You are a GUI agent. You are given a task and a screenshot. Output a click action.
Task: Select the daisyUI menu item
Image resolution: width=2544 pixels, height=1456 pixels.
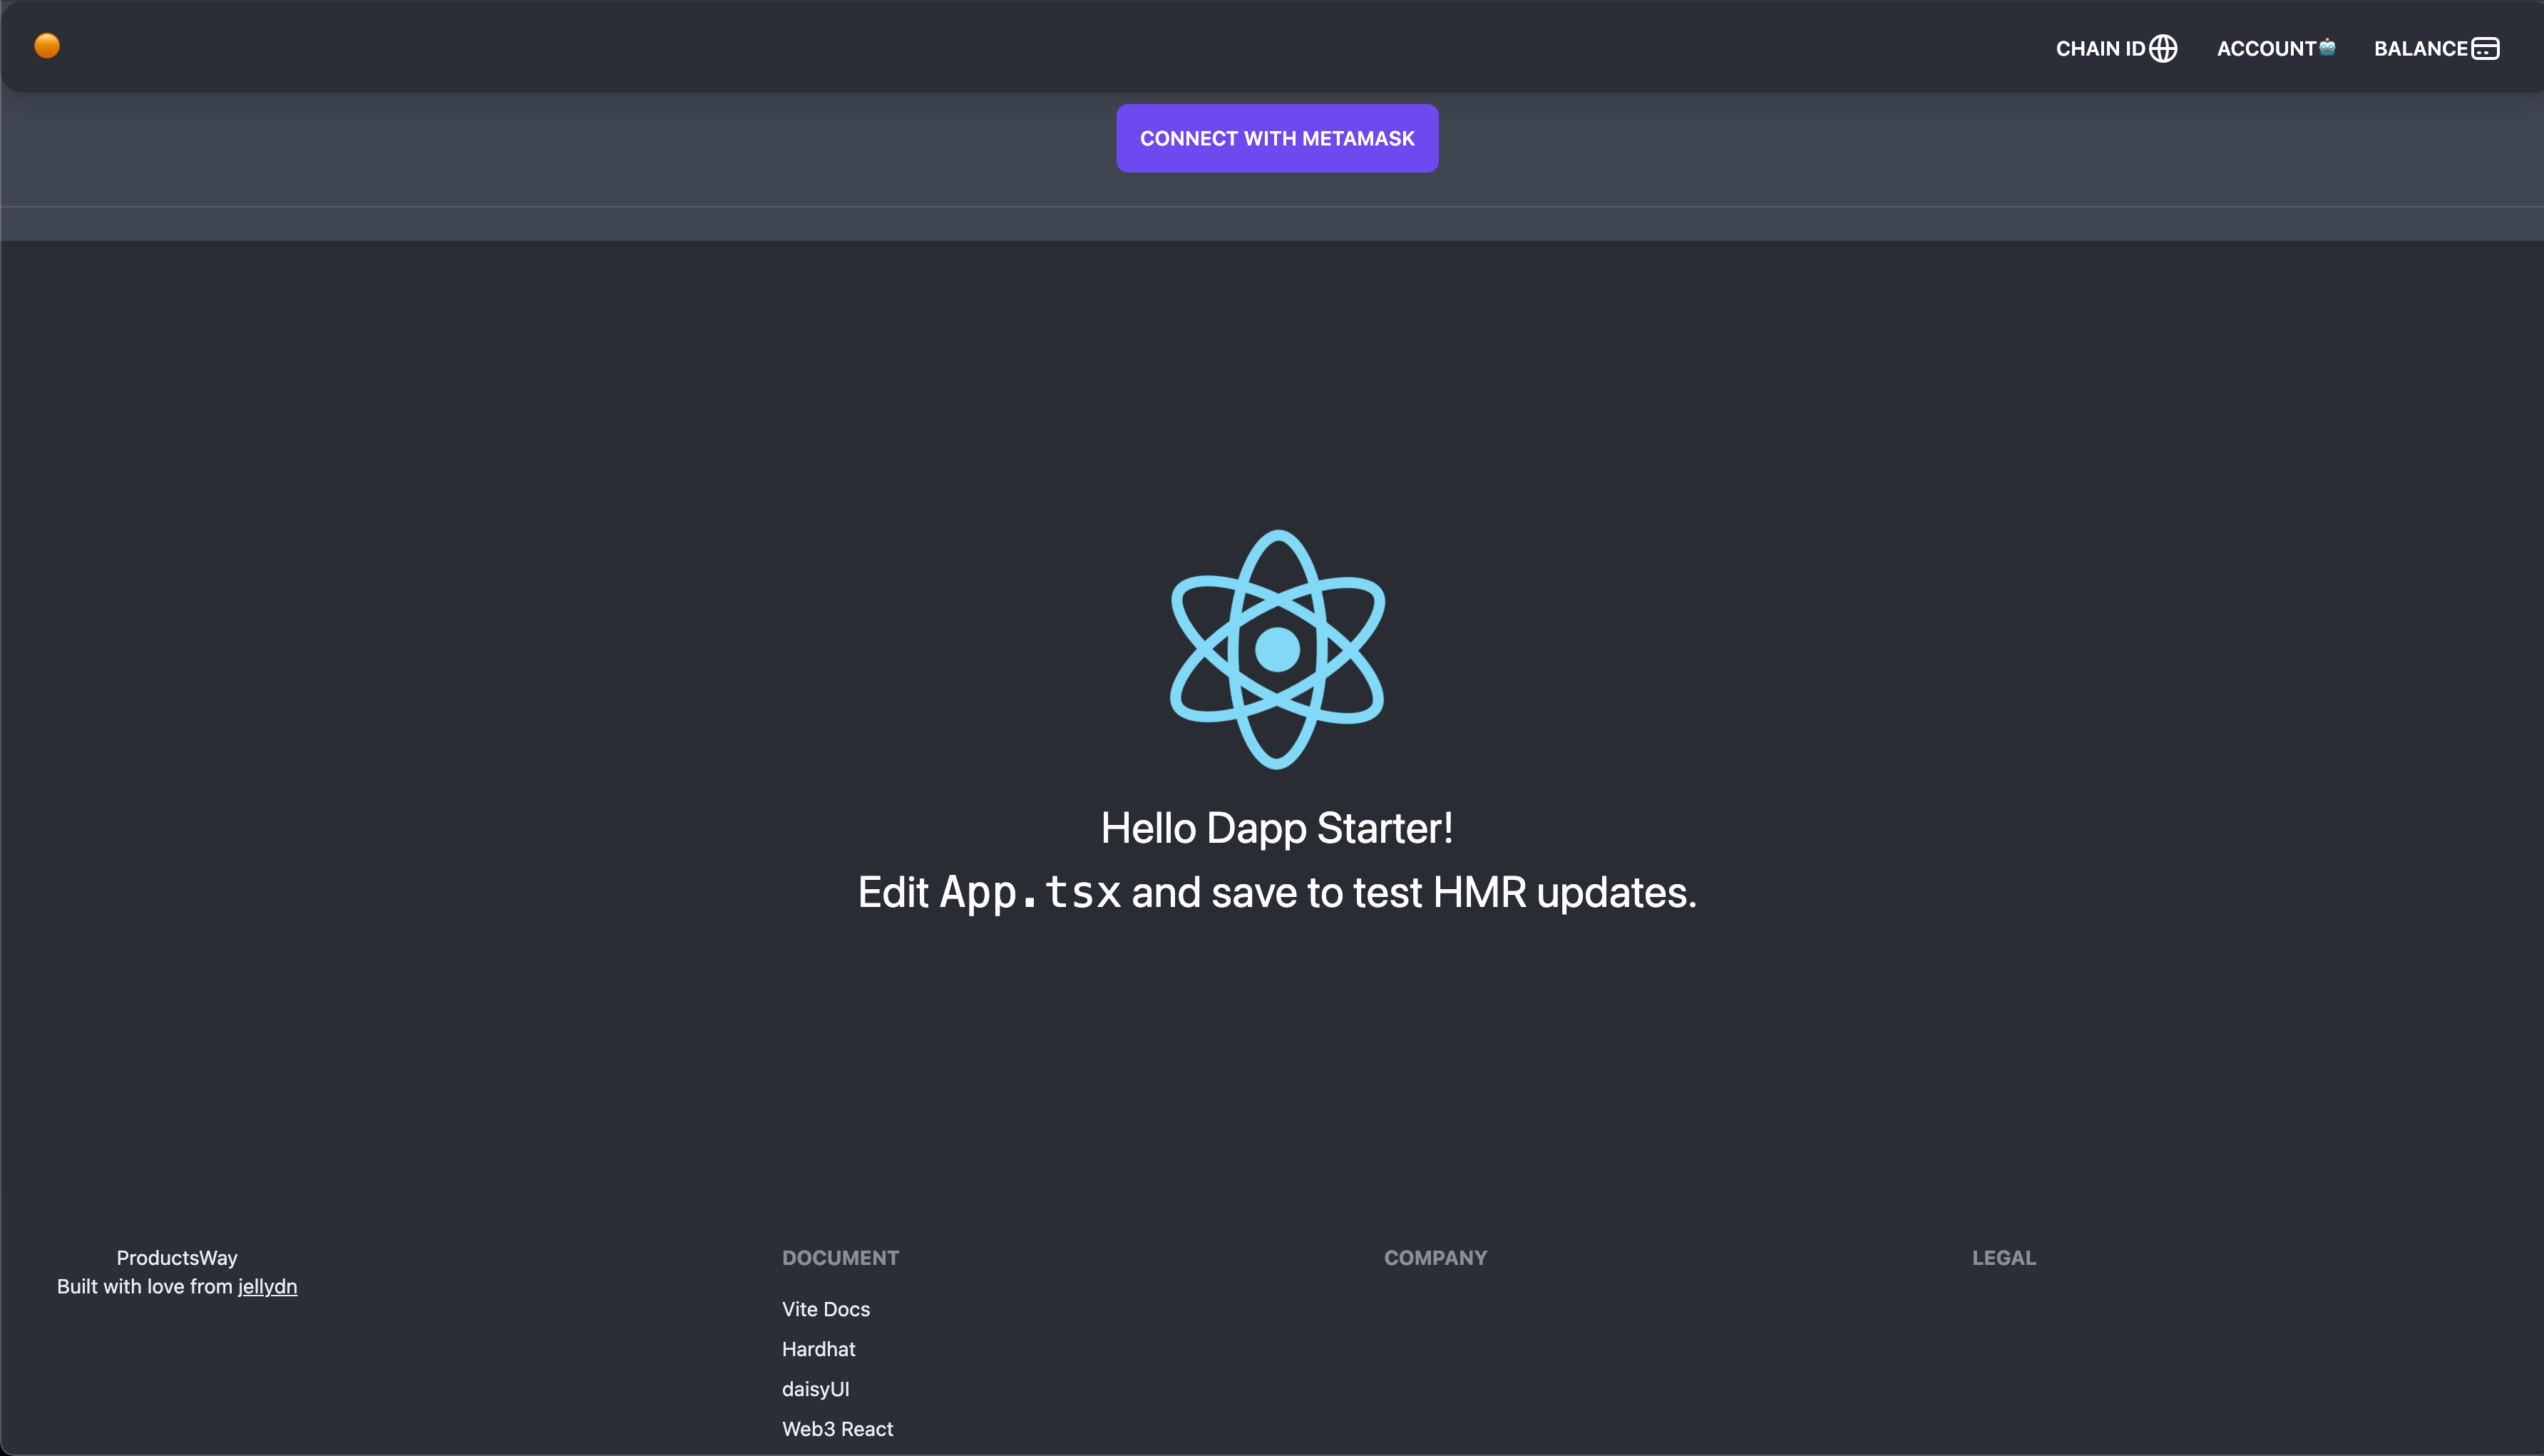point(814,1388)
